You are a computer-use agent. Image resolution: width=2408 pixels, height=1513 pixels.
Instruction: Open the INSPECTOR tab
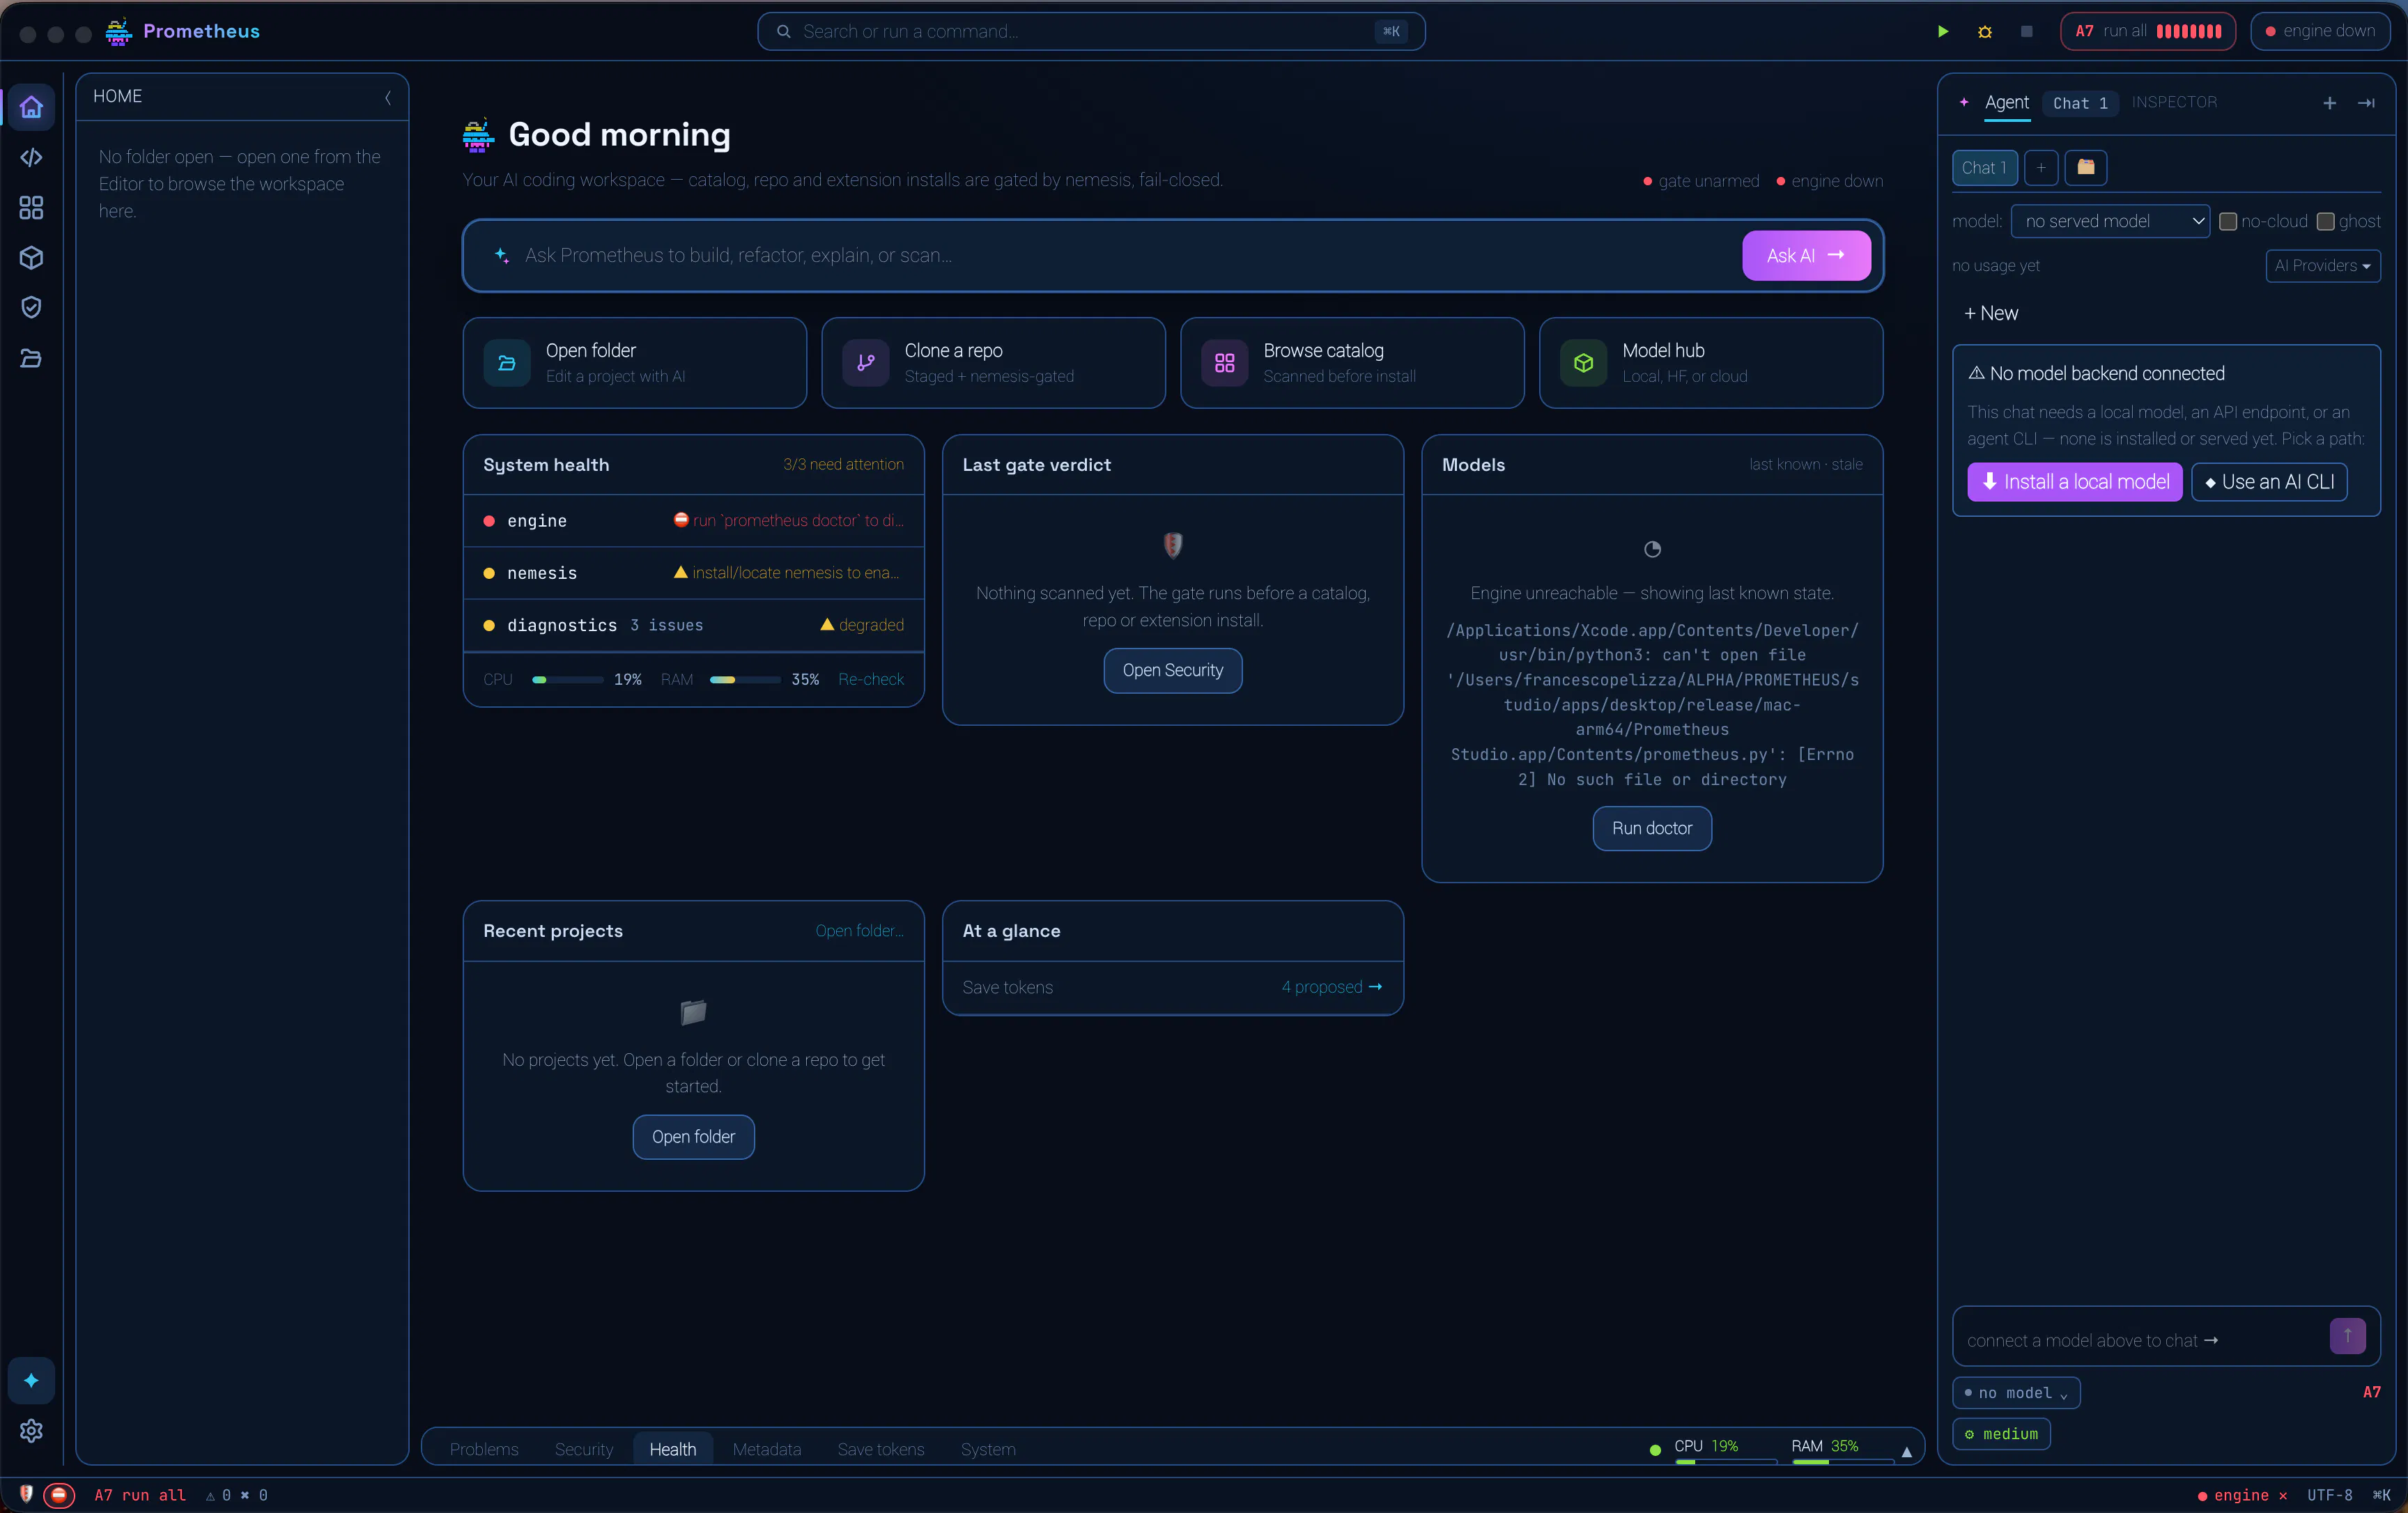click(x=2174, y=102)
